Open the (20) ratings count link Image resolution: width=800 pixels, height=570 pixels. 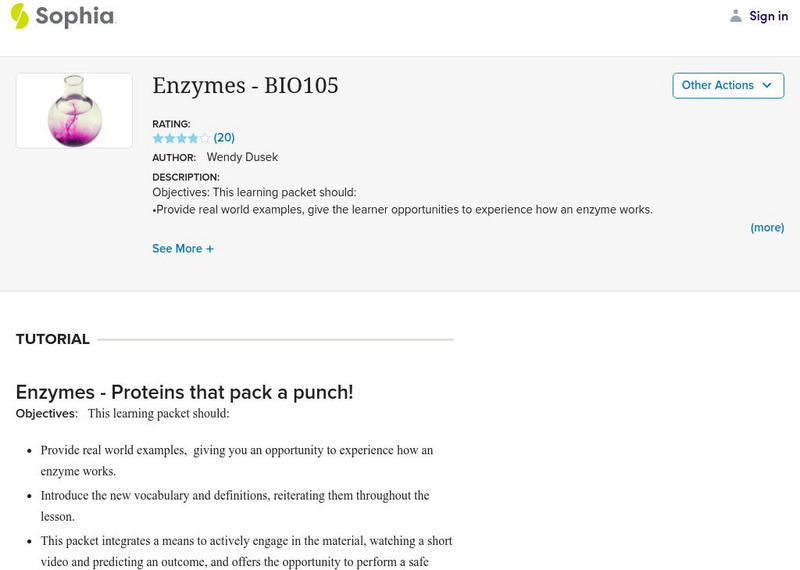[x=224, y=138]
